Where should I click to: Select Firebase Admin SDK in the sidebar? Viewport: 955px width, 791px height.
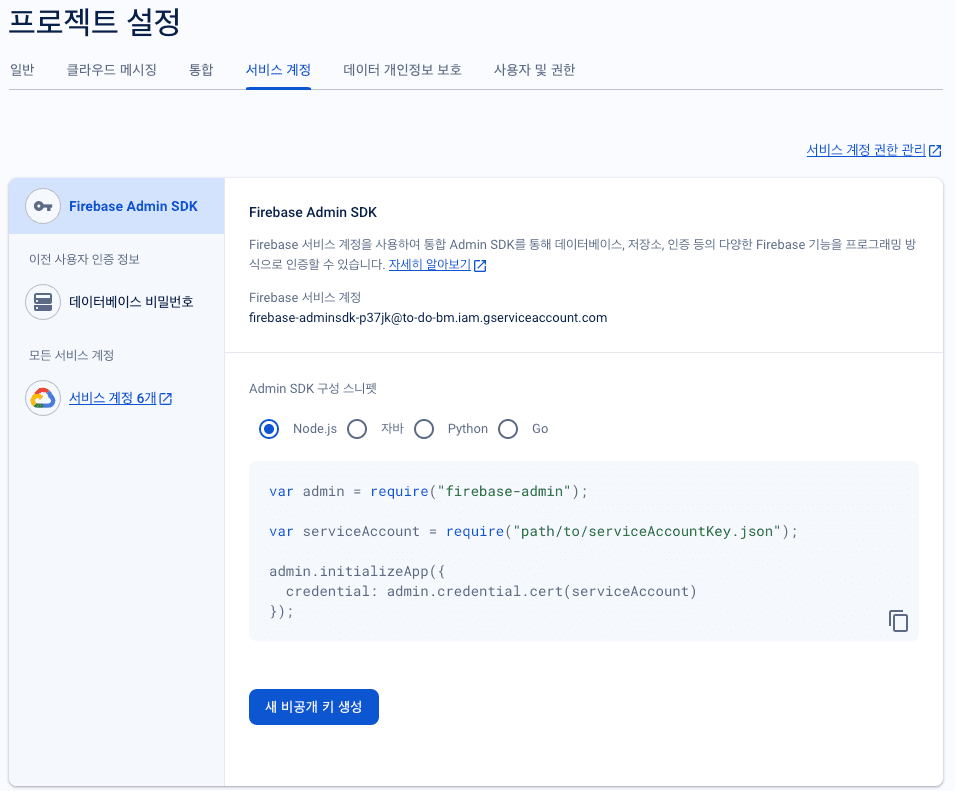click(116, 206)
